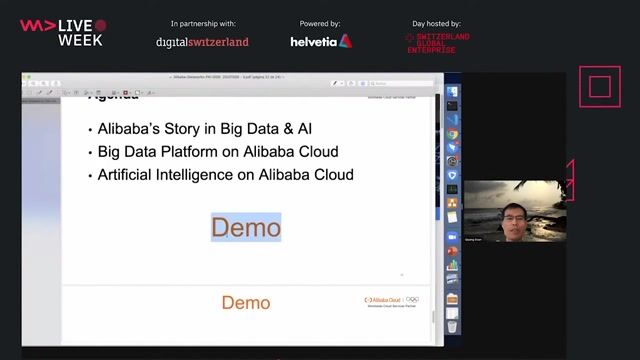Screen dimensions: 640x360
Task: Open the shapes dropdown in markup bar
Action: [67, 93]
